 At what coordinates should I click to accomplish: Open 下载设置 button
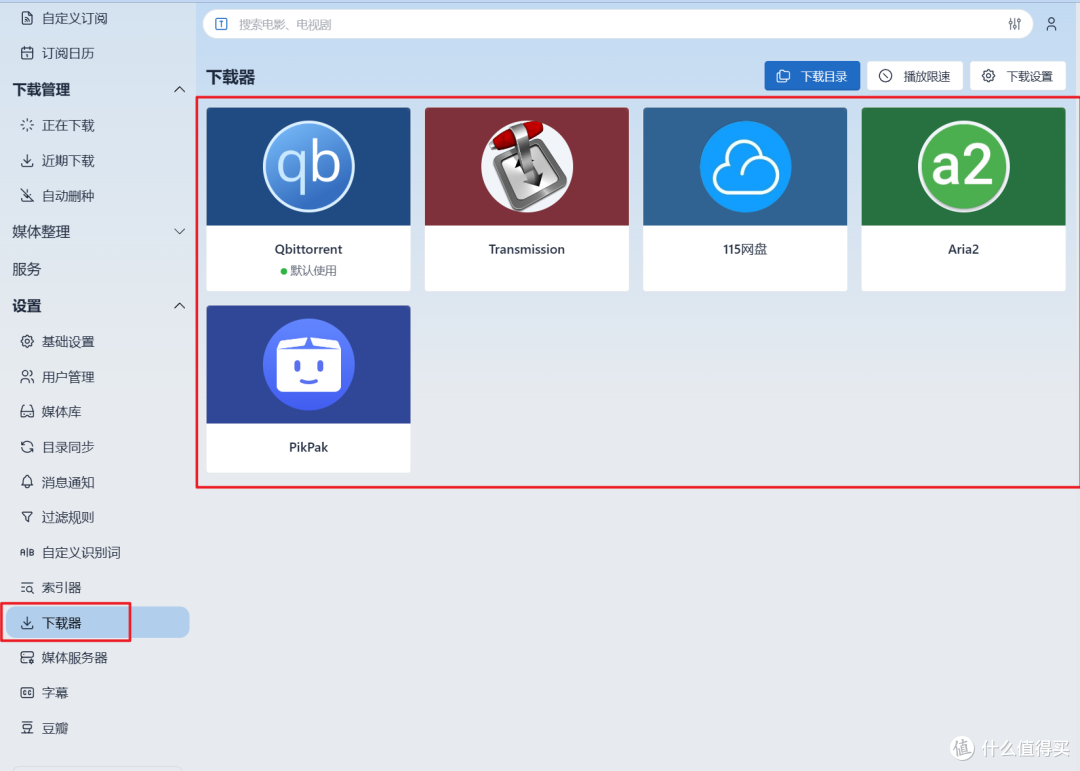[1018, 76]
